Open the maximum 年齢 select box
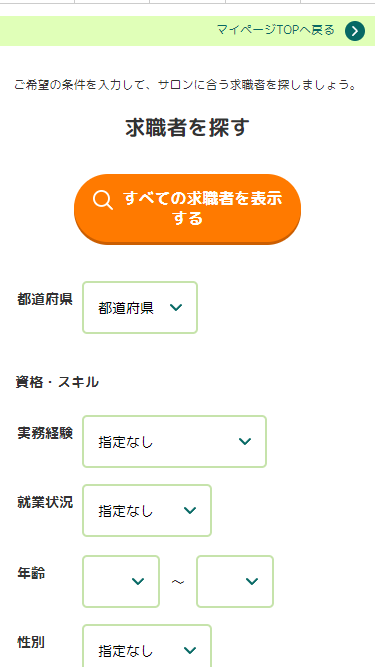375x667 pixels. 235,581
